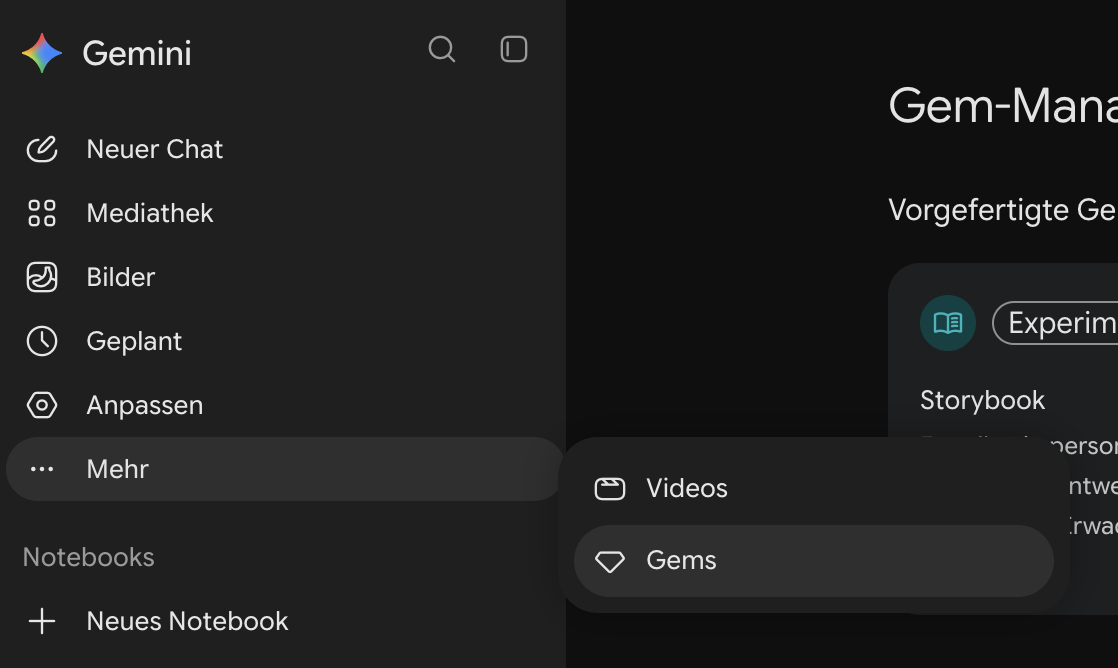
Task: Click the Gemini title text
Action: pos(137,53)
